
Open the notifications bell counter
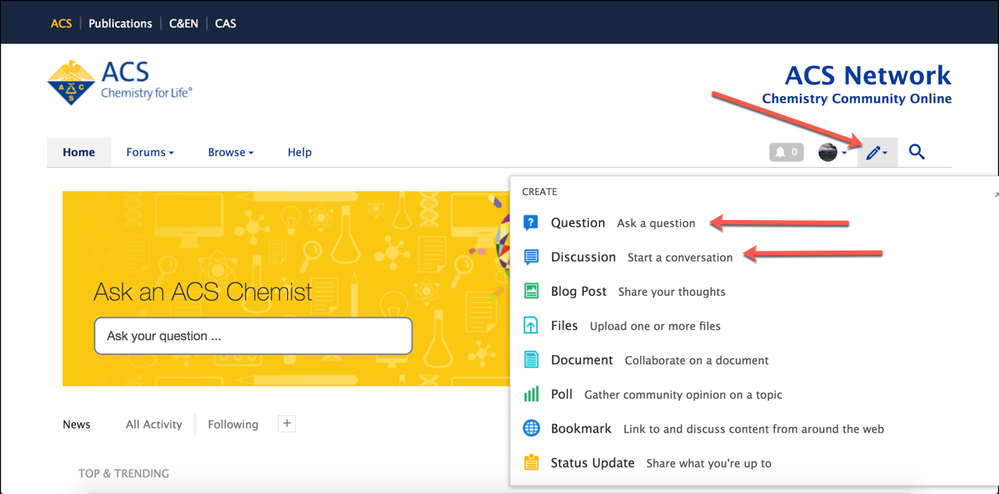(785, 152)
